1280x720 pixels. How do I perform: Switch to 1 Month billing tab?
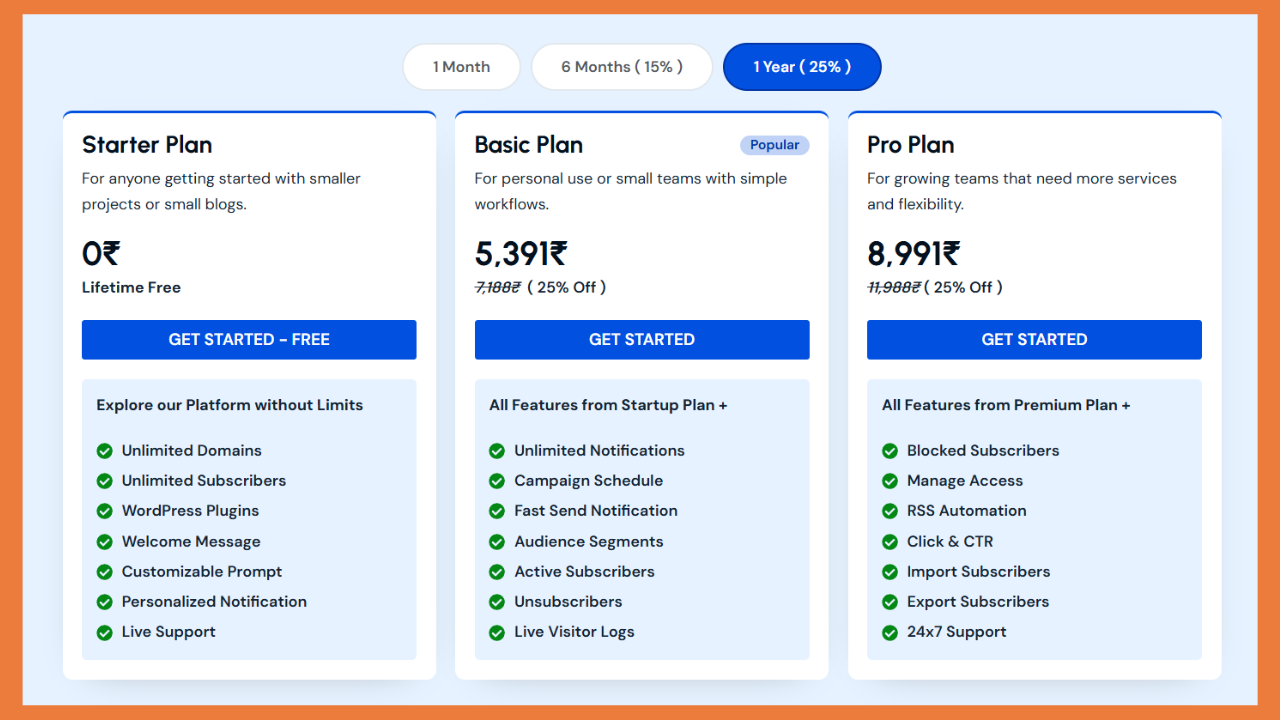point(461,67)
